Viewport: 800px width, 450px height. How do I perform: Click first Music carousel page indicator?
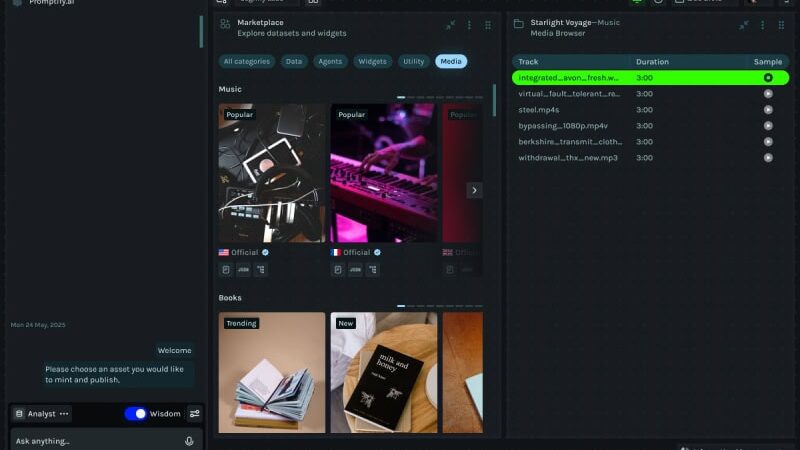(x=401, y=97)
